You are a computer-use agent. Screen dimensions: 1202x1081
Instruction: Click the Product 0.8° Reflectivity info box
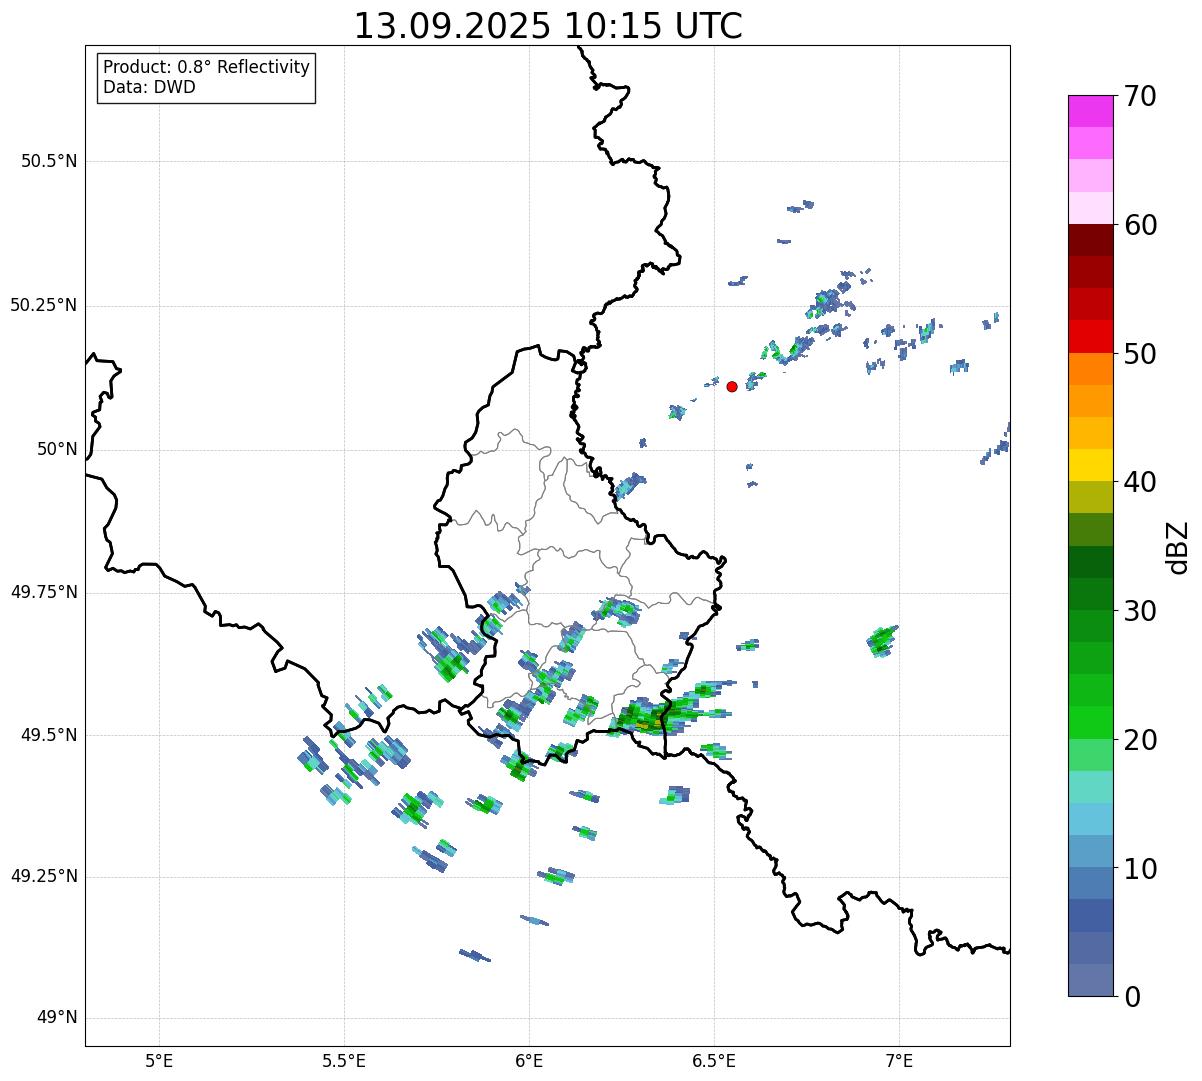[206, 78]
